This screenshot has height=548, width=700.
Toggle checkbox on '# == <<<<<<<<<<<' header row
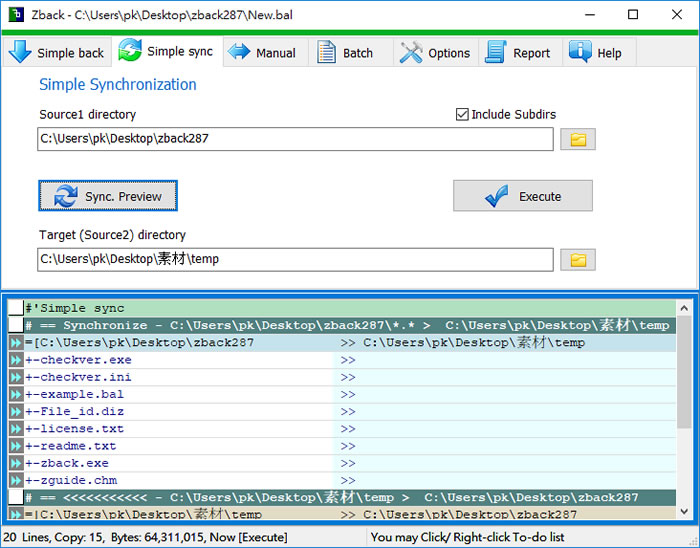16,498
